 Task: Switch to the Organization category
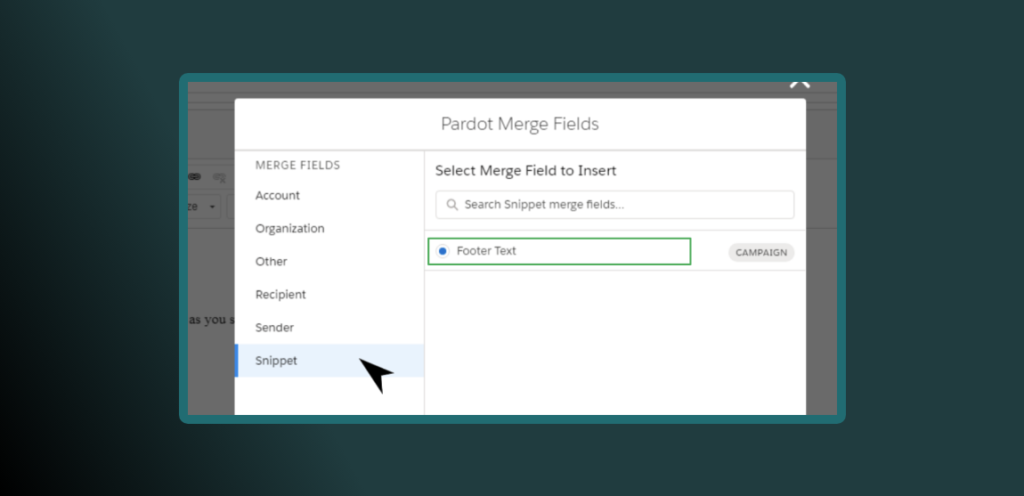(289, 229)
